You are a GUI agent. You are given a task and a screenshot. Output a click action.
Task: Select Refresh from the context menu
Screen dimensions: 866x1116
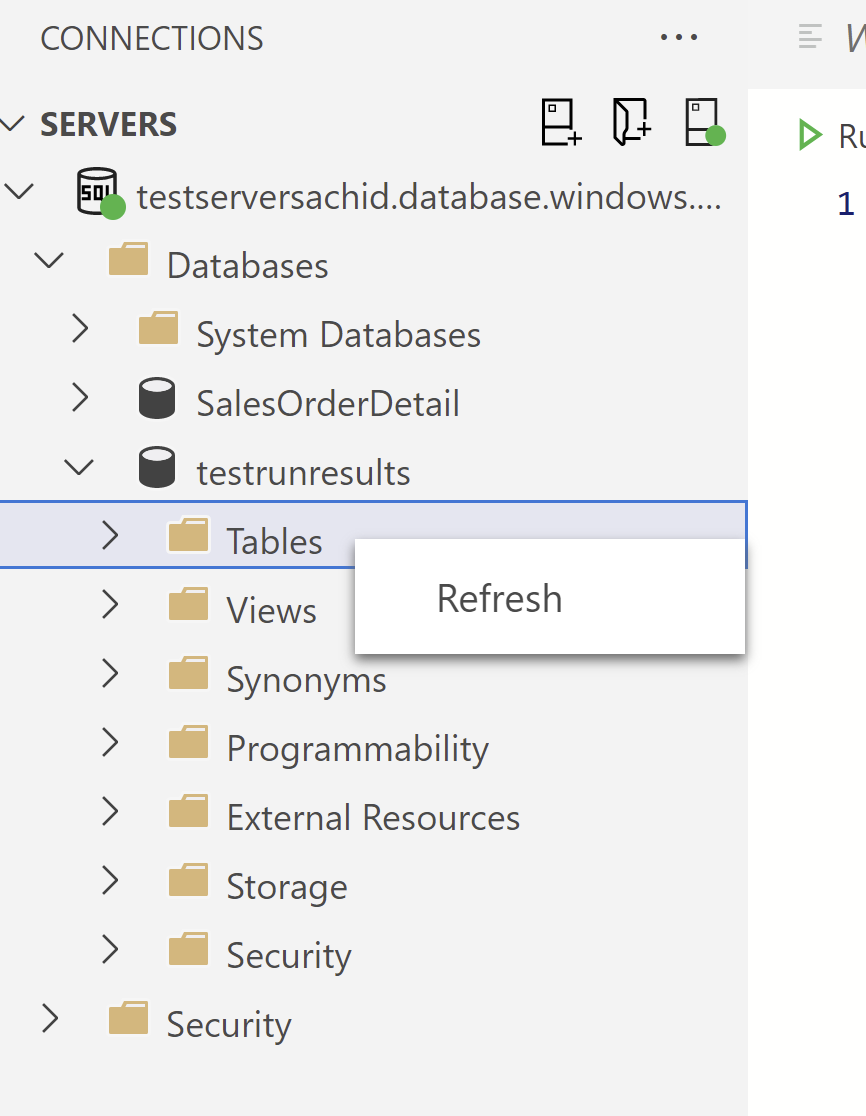(498, 597)
